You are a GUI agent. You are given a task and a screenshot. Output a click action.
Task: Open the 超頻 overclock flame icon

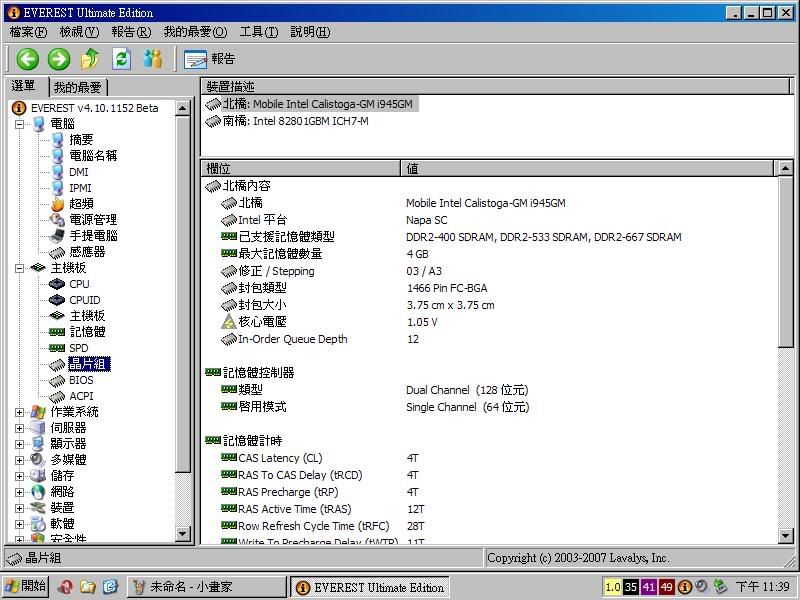click(x=58, y=204)
